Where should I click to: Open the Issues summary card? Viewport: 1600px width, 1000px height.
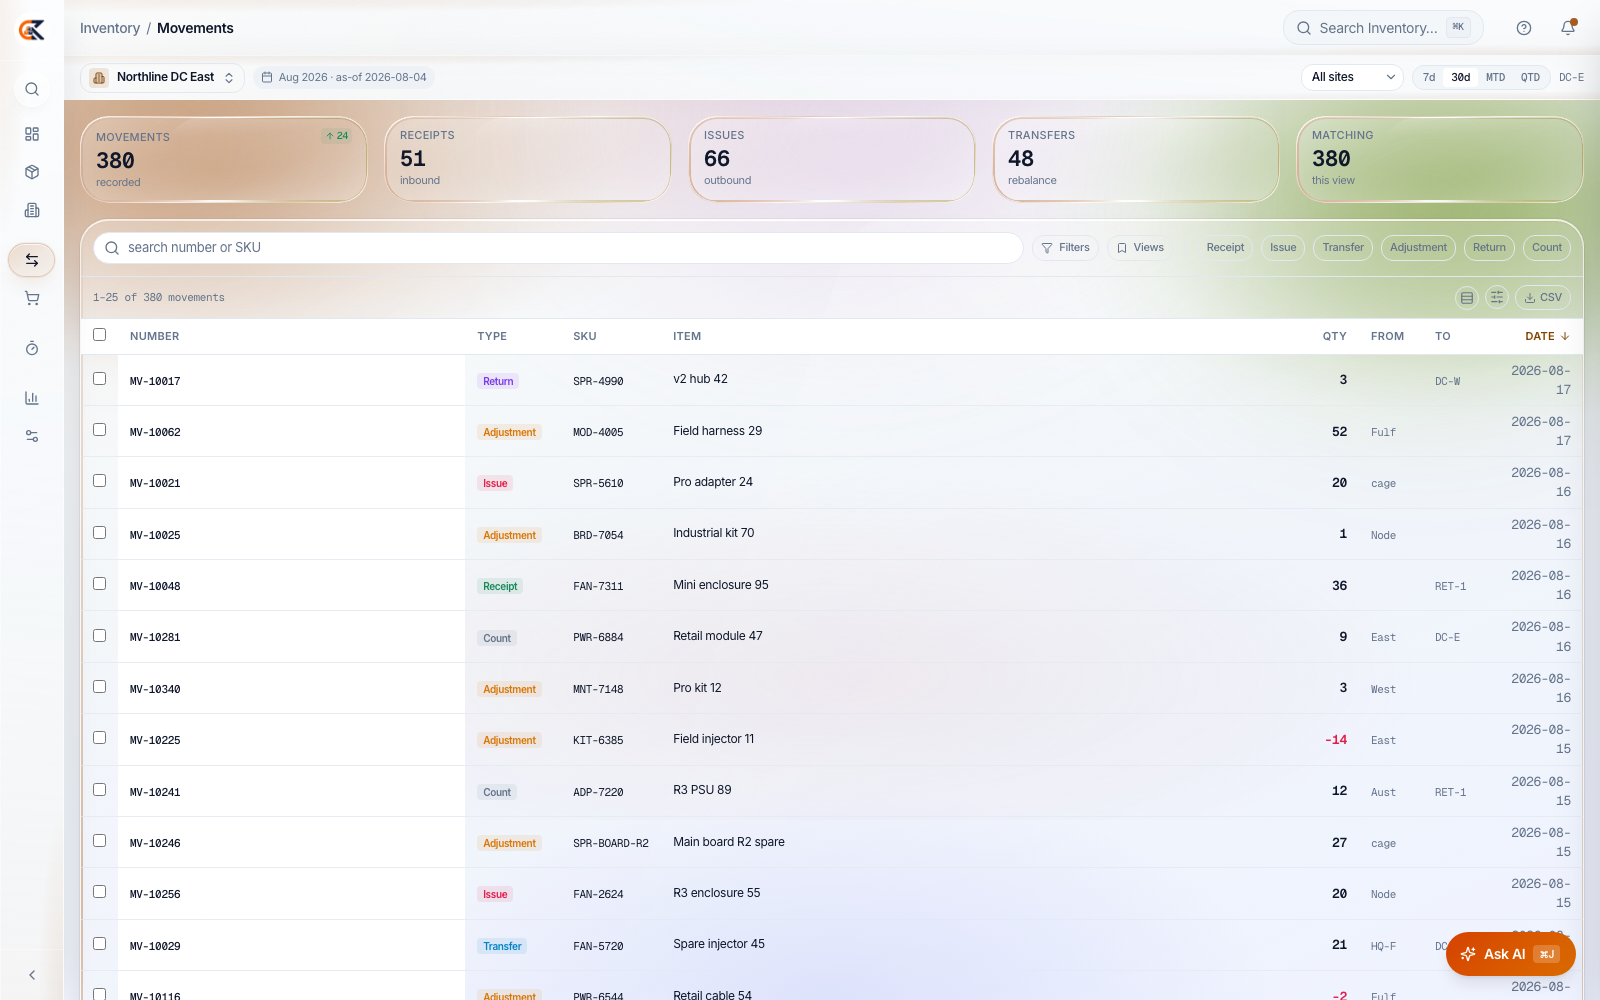832,160
